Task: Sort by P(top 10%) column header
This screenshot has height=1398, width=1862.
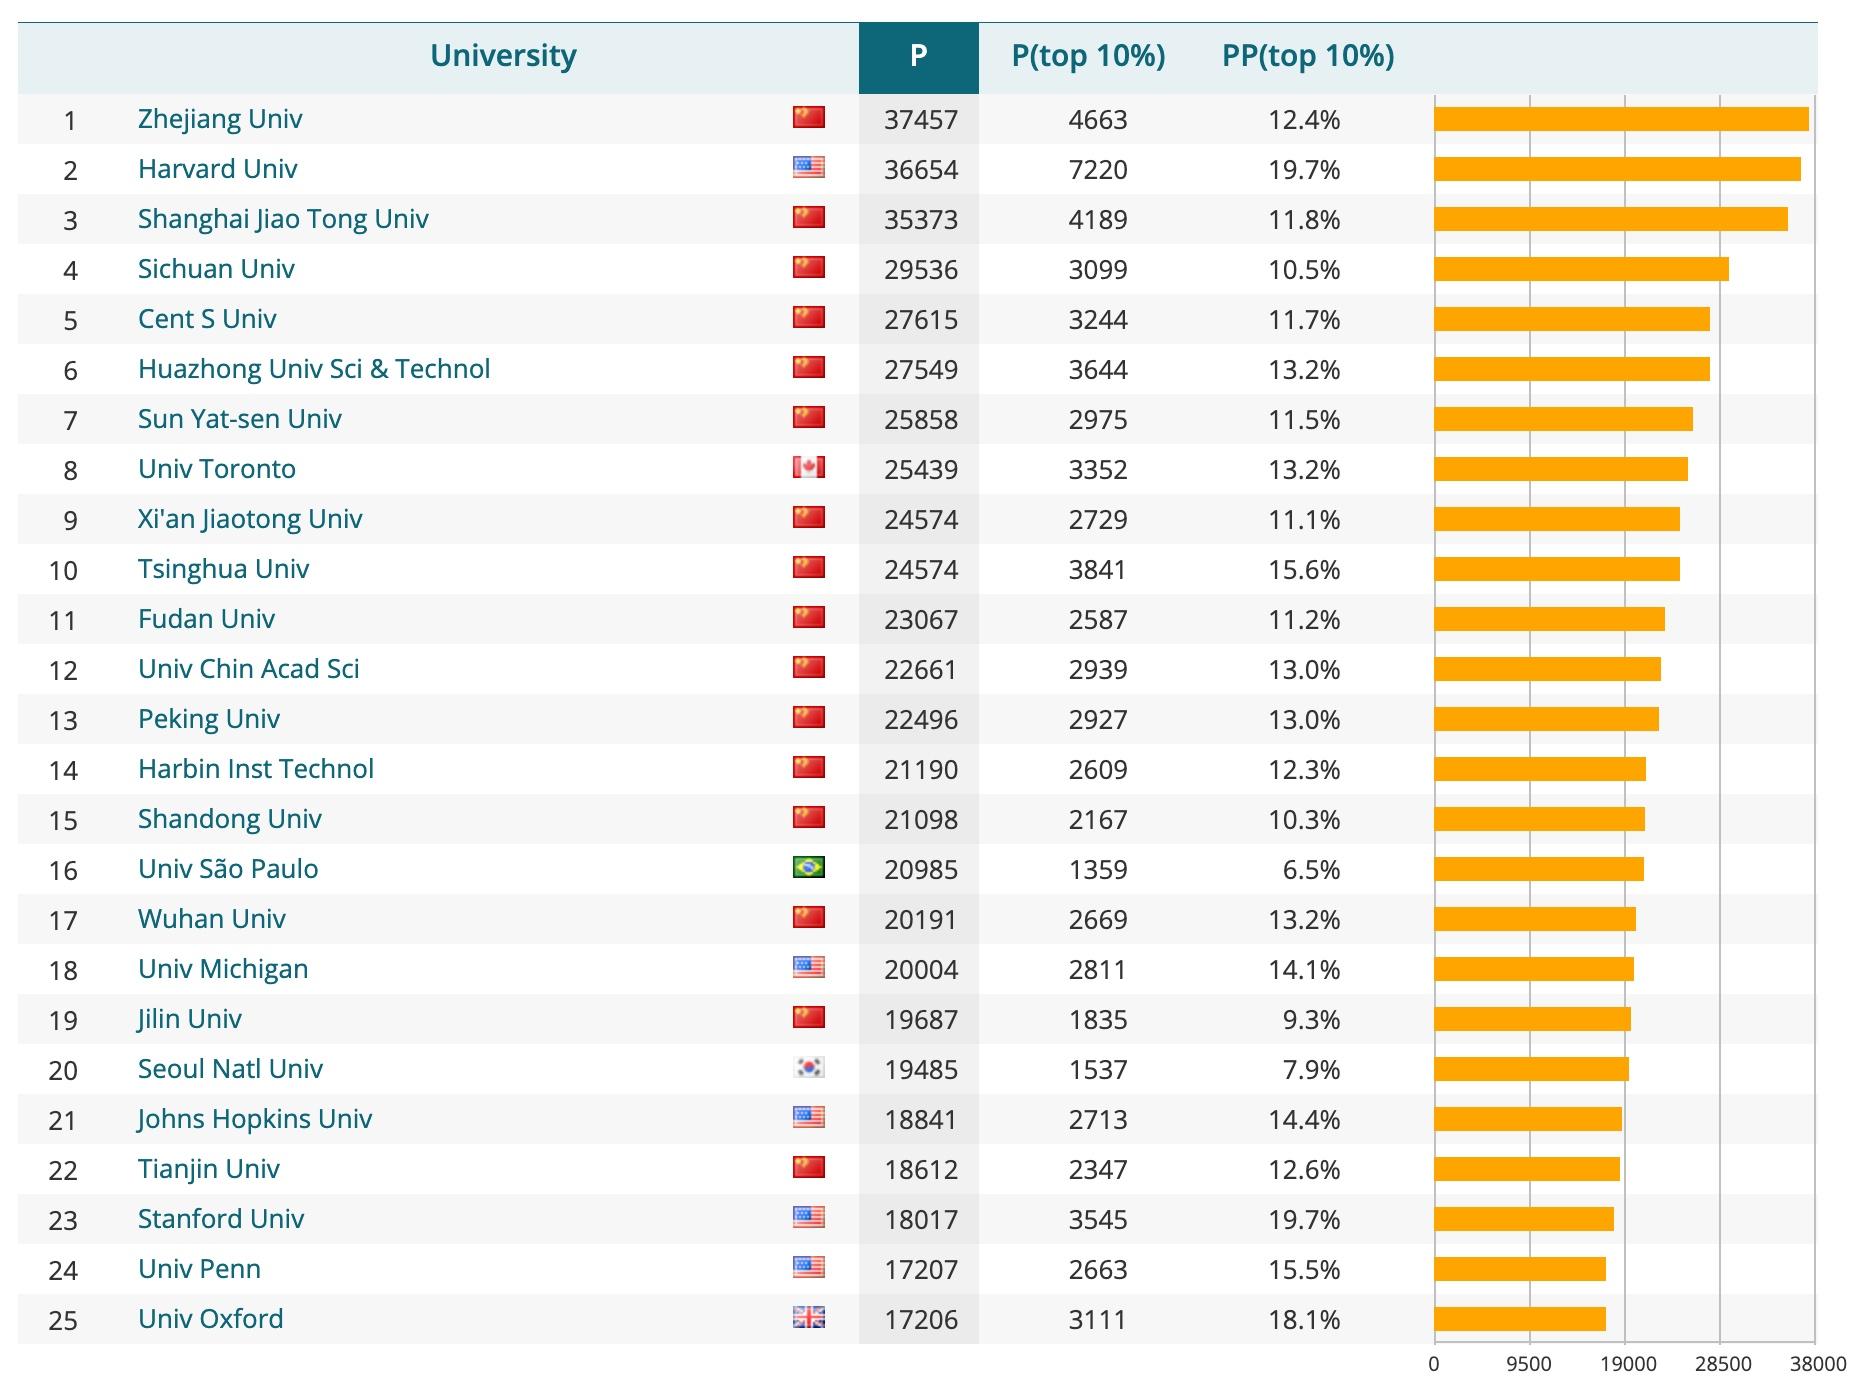Action: 1088,56
